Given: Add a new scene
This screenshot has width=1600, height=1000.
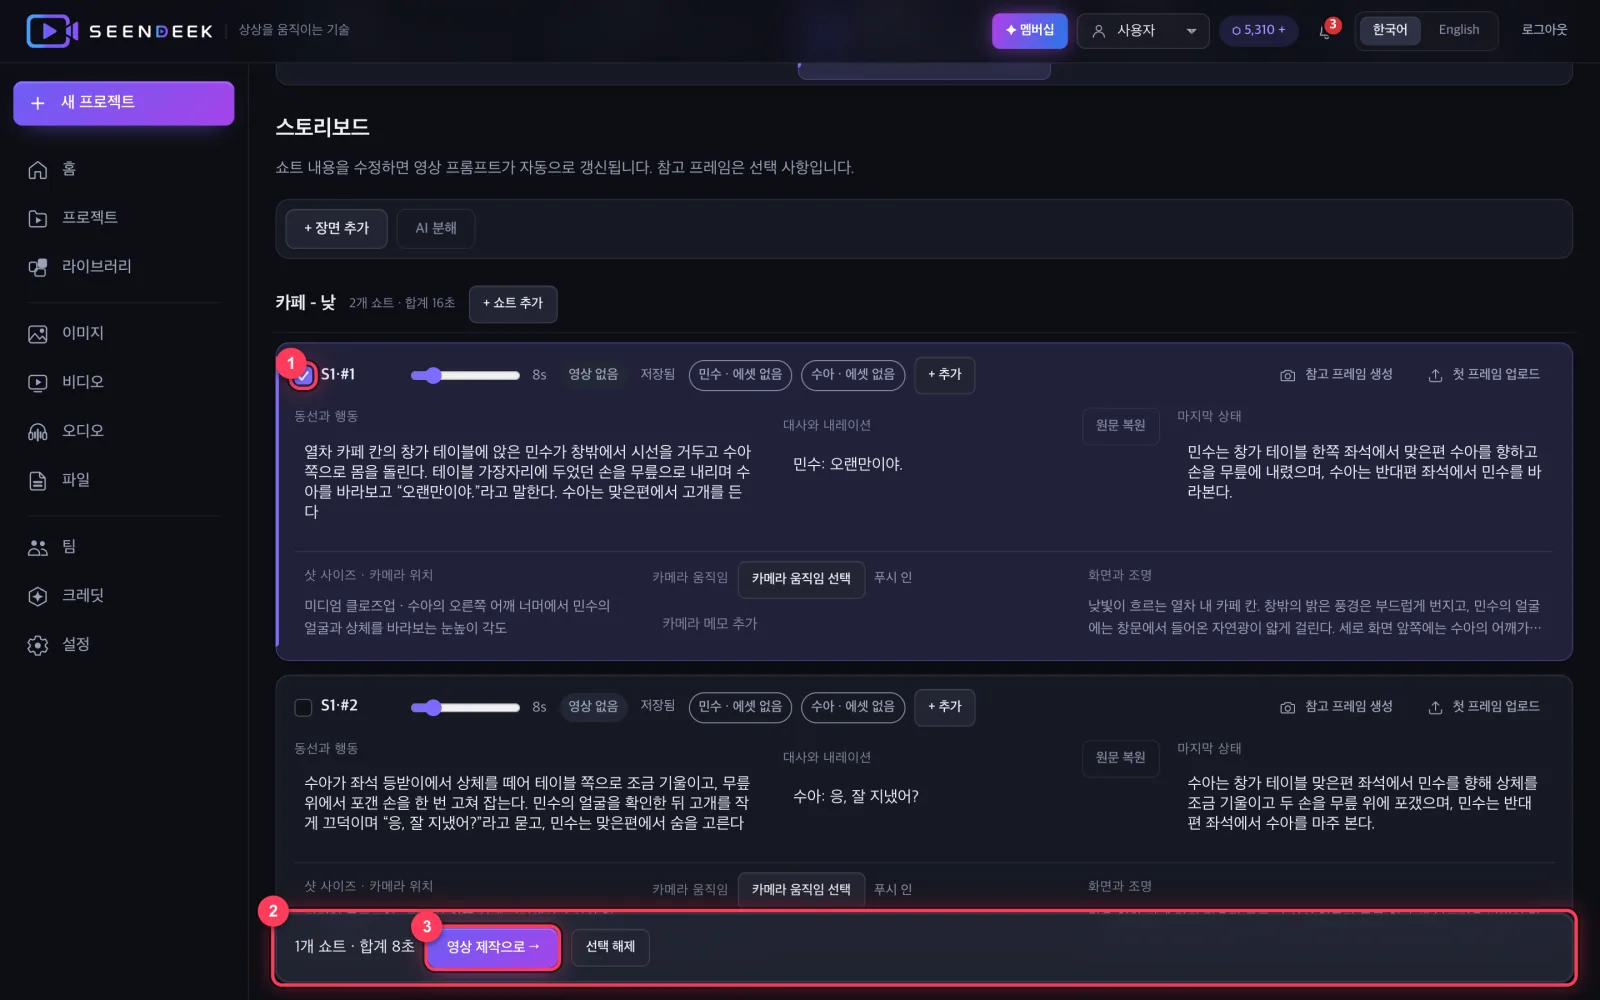Looking at the screenshot, I should (x=337, y=229).
